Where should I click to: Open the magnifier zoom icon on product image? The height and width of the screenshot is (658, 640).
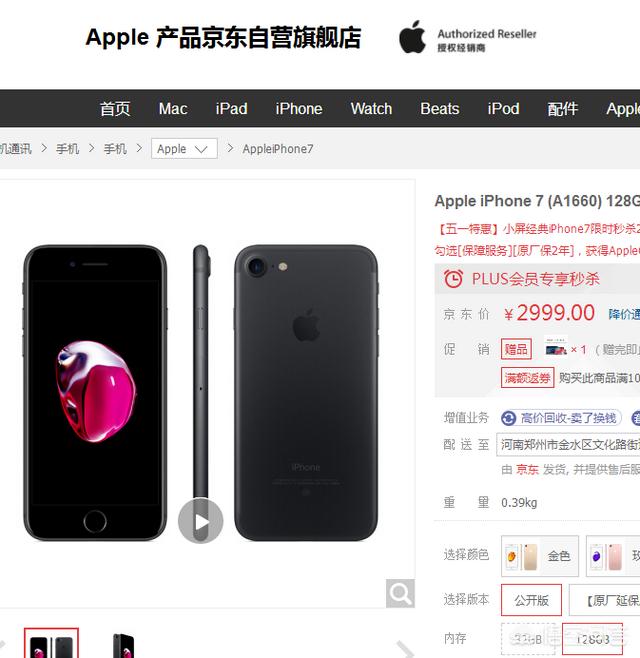400,593
